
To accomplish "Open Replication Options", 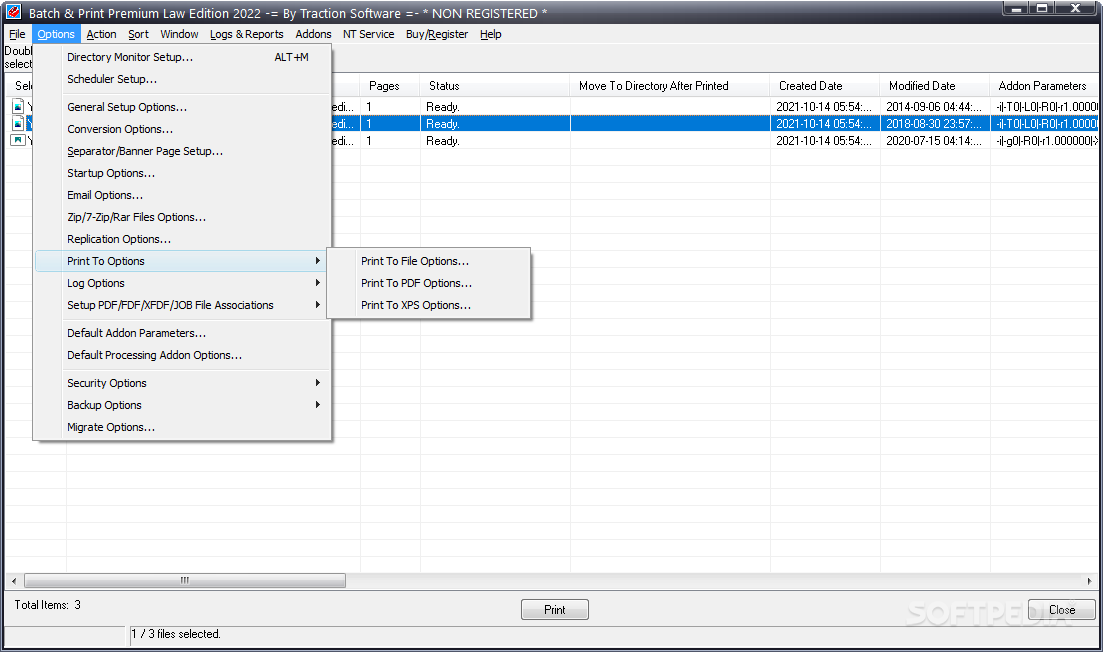I will click(182, 239).
